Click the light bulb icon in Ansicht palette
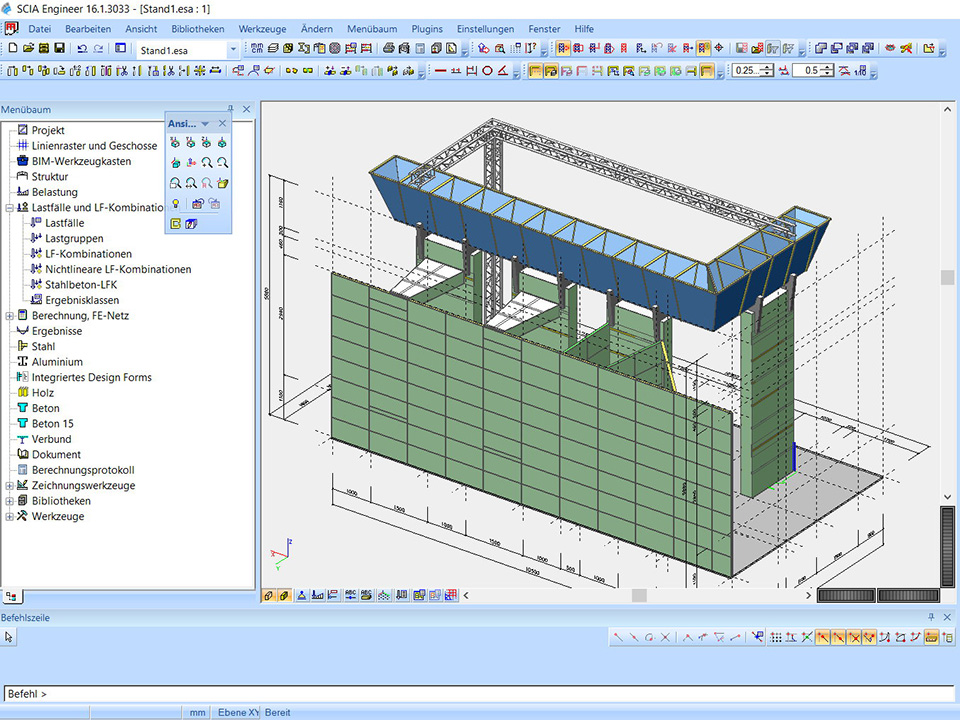This screenshot has width=960, height=720. tap(175, 203)
